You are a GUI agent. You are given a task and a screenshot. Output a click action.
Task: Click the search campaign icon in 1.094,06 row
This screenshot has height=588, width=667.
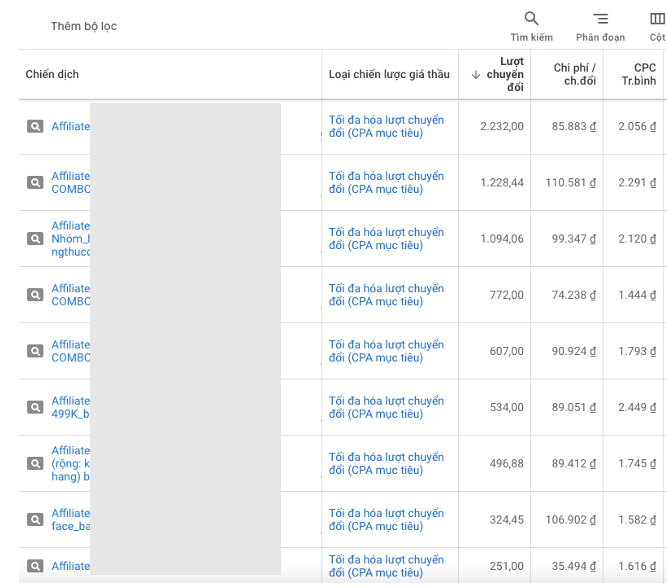point(35,239)
